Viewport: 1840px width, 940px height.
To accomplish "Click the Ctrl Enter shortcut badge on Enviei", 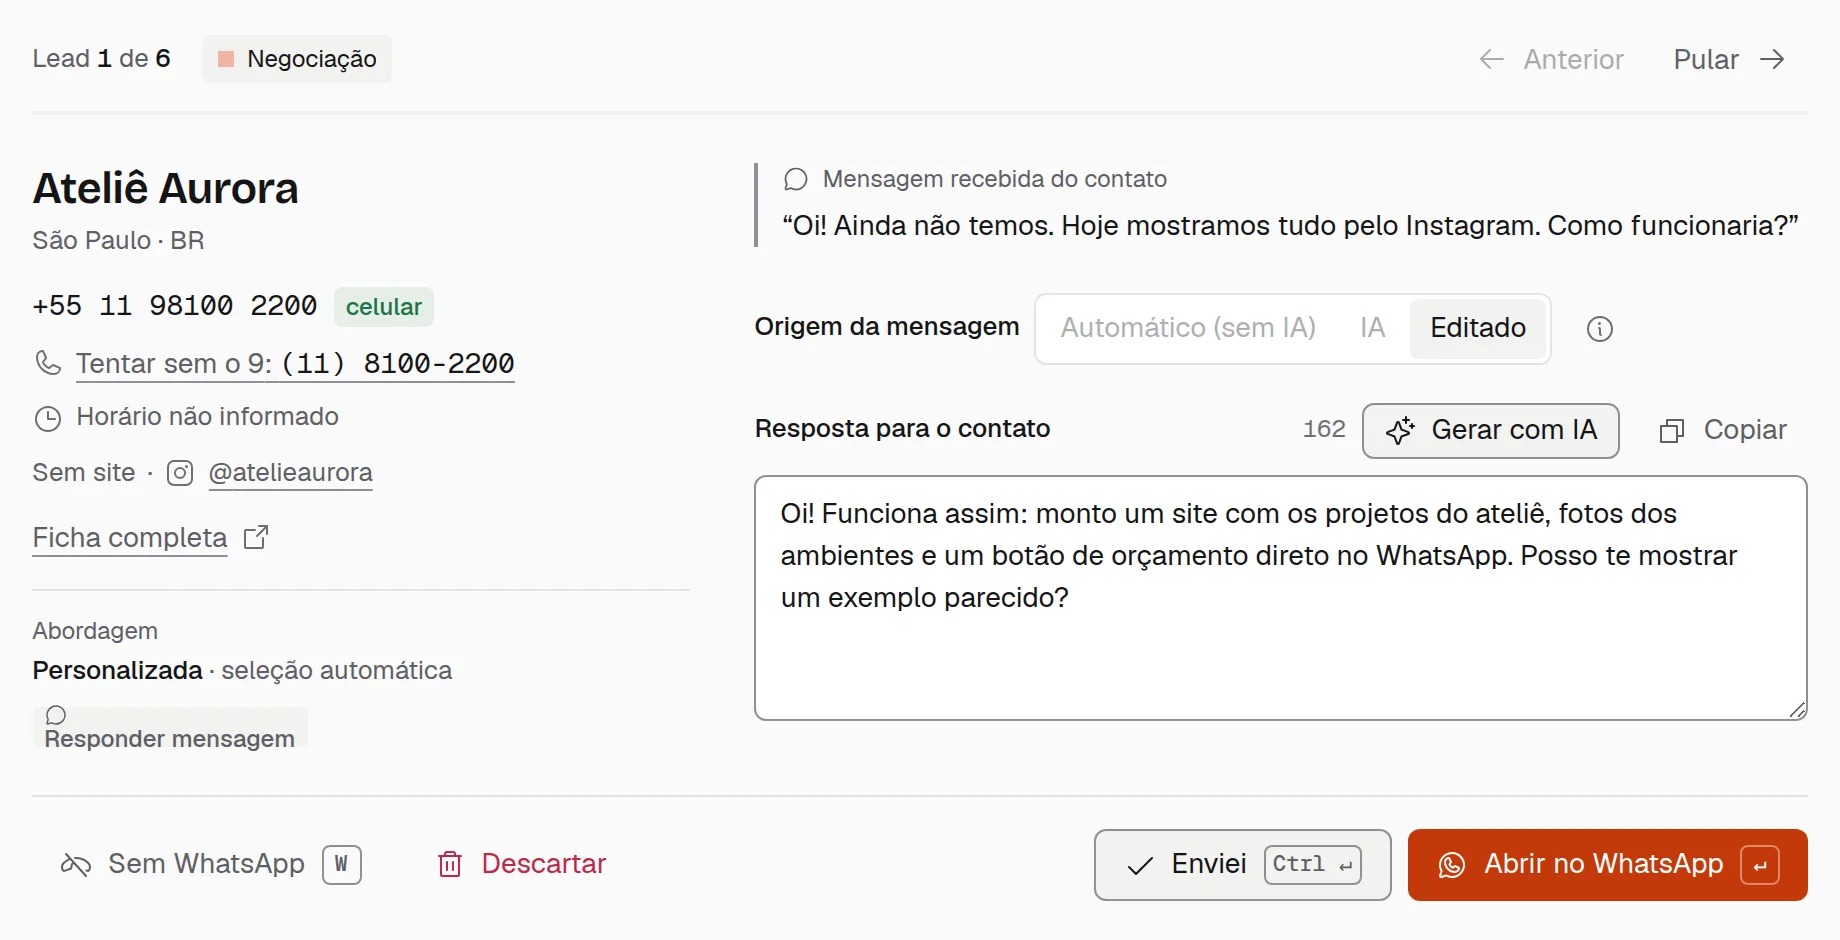I will point(1313,864).
